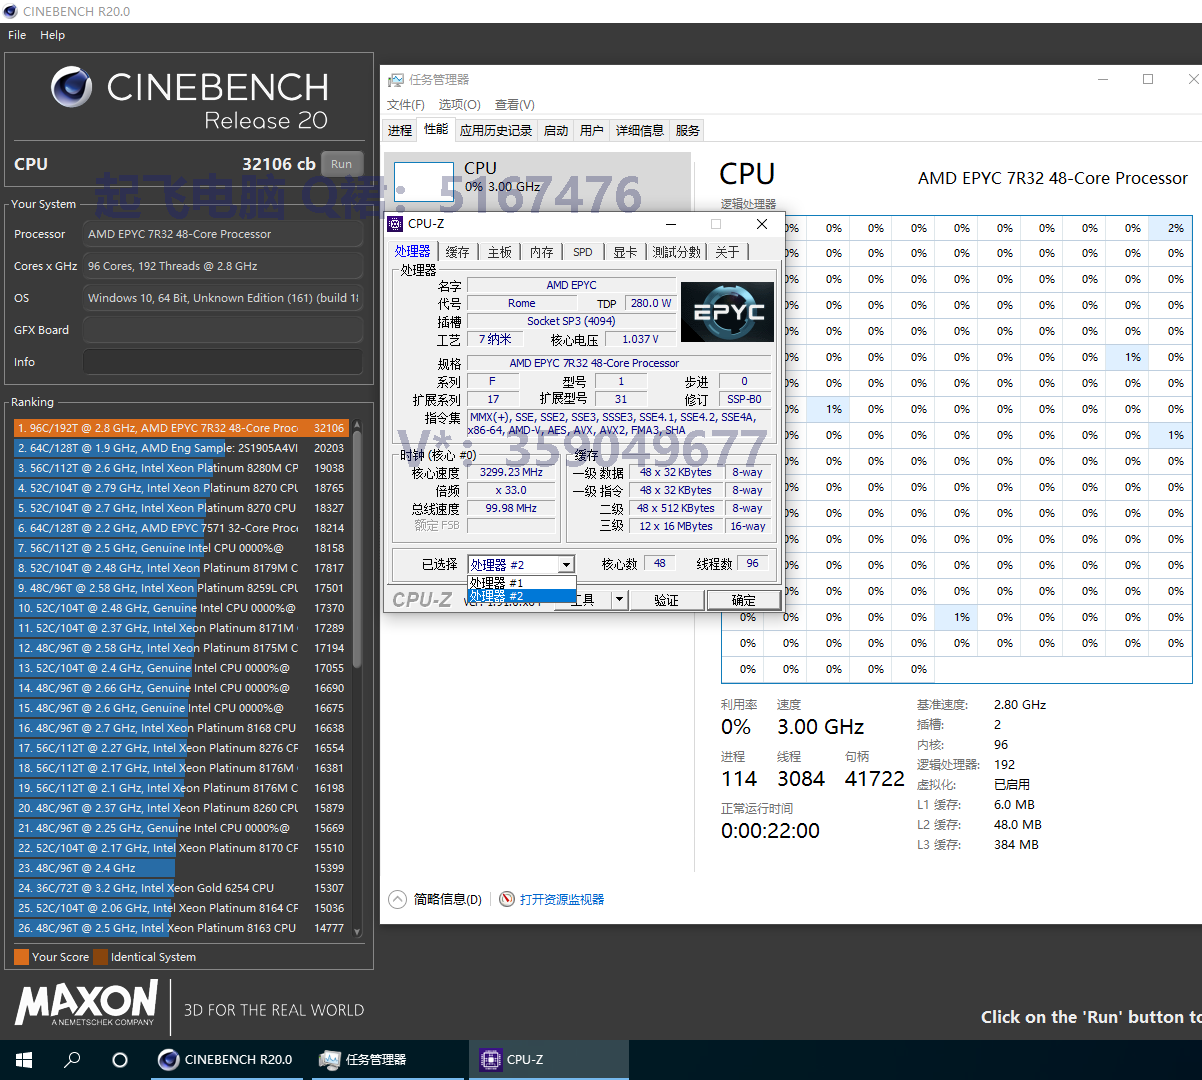Open 打开资源监视器 link
The width and height of the screenshot is (1202, 1080).
click(x=561, y=899)
